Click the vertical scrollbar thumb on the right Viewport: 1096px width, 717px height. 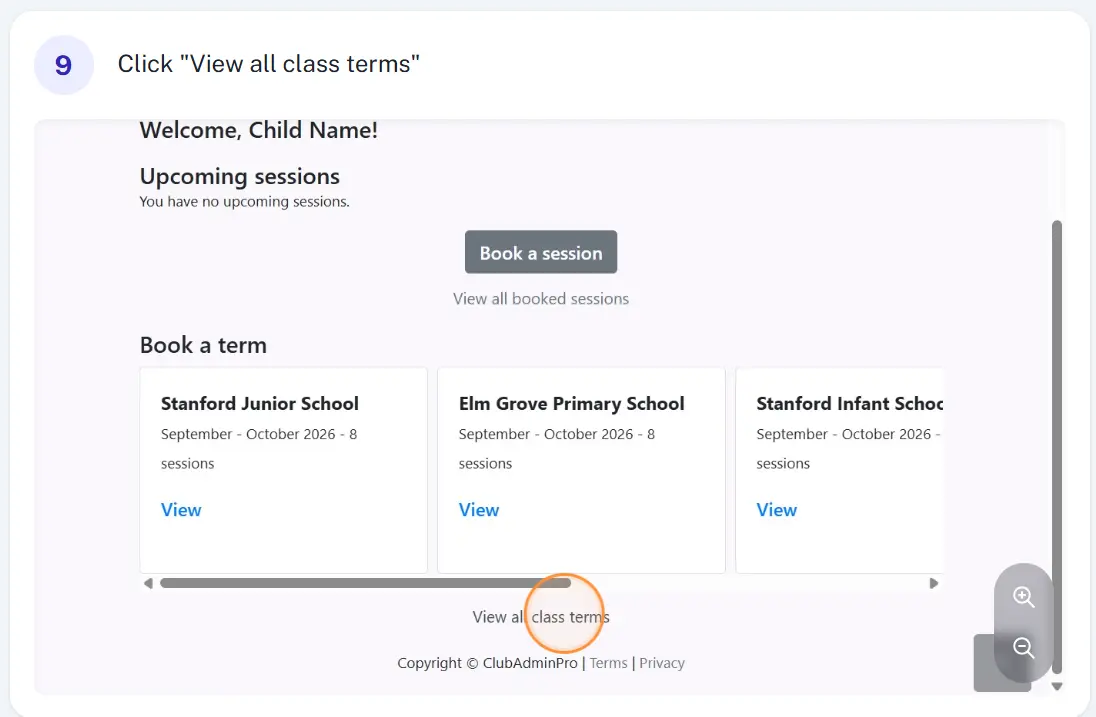pos(1057,447)
